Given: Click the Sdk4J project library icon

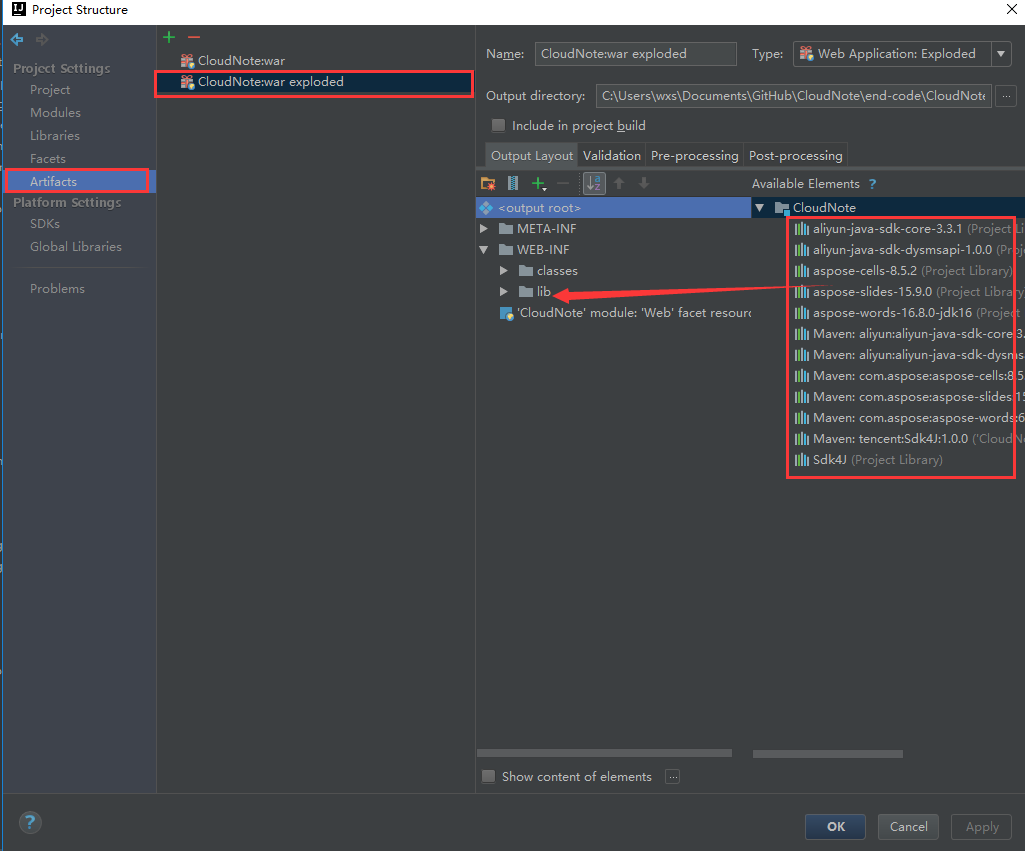Looking at the screenshot, I should [x=801, y=459].
